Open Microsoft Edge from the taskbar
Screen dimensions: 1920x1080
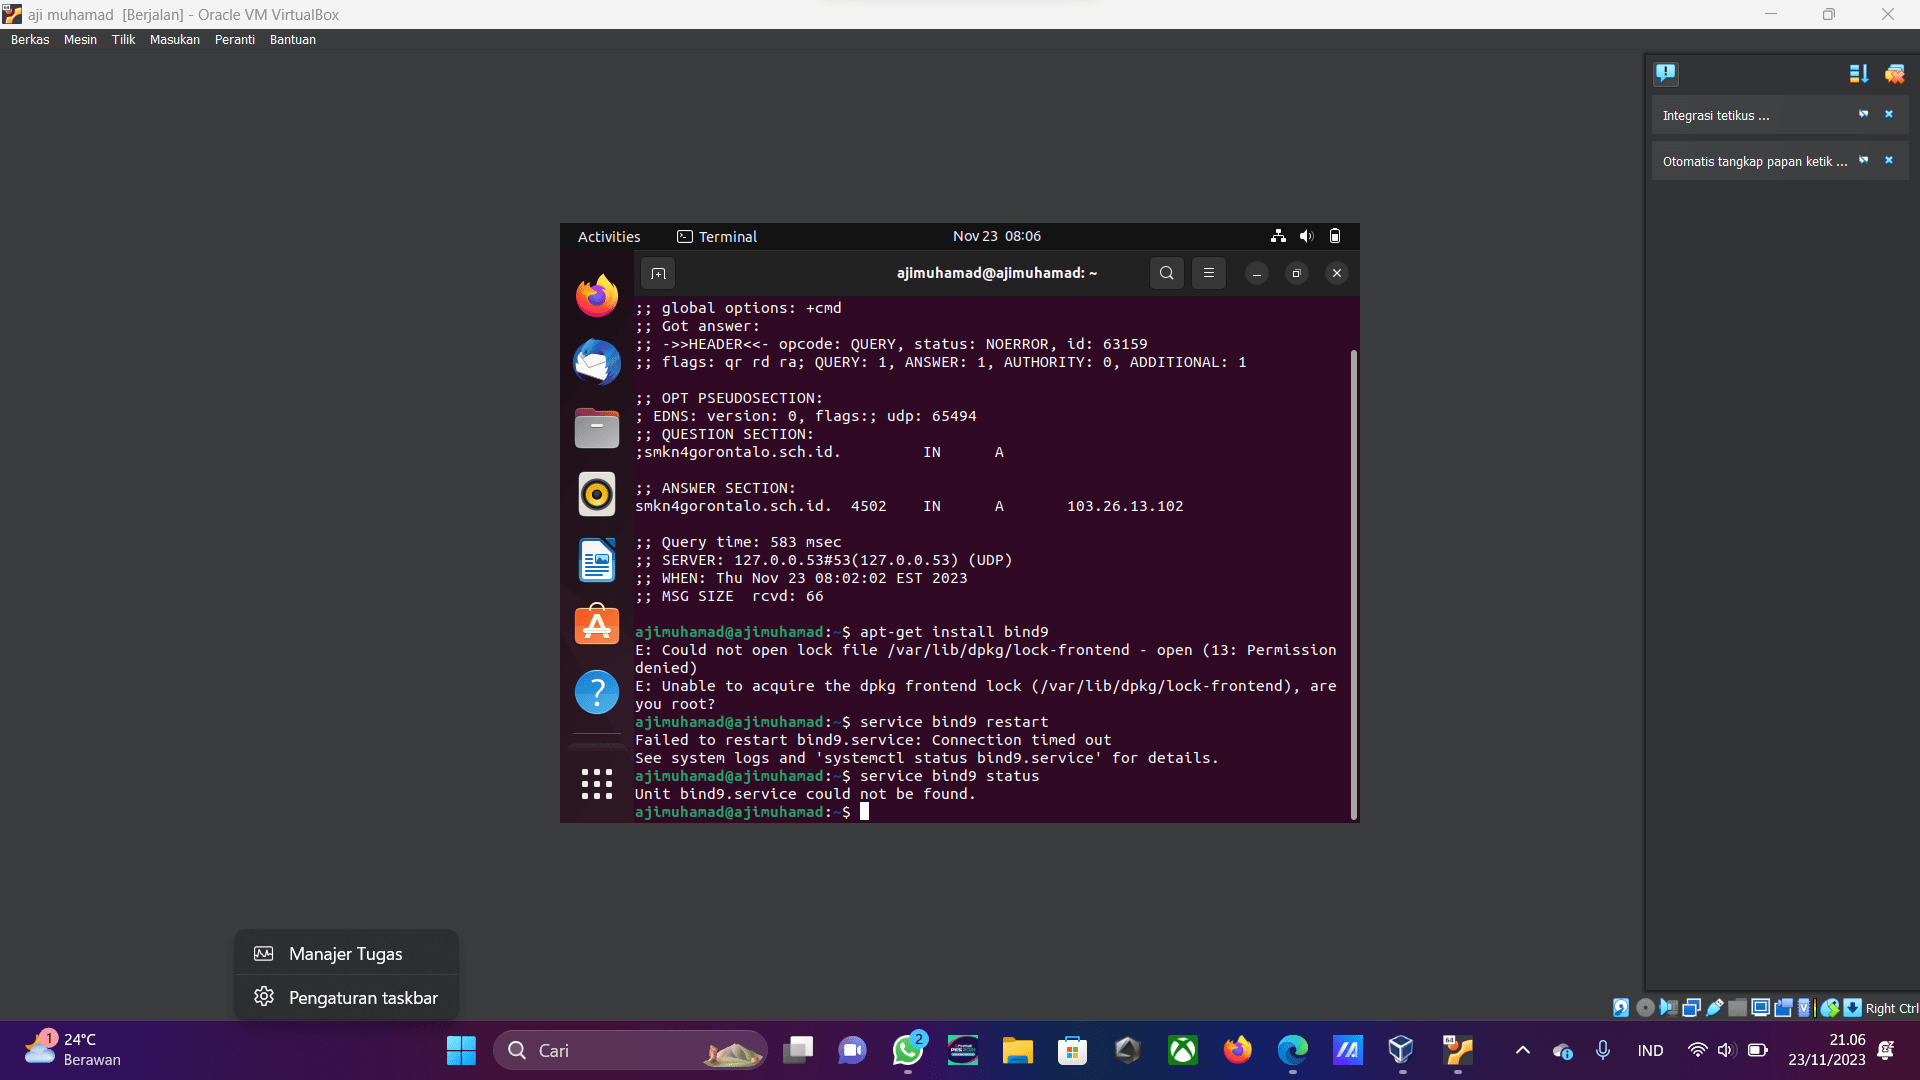point(1293,1051)
